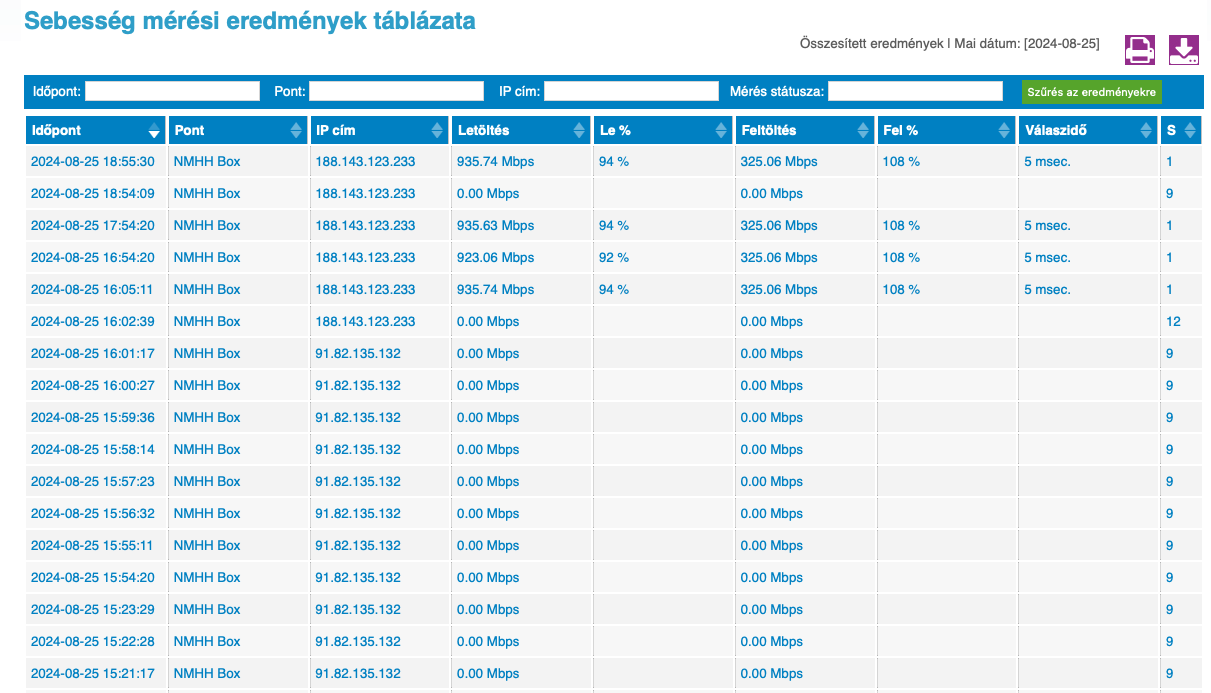Click the Mai dátum [2024-08-25] text
The height and width of the screenshot is (693, 1211).
[x=1027, y=44]
